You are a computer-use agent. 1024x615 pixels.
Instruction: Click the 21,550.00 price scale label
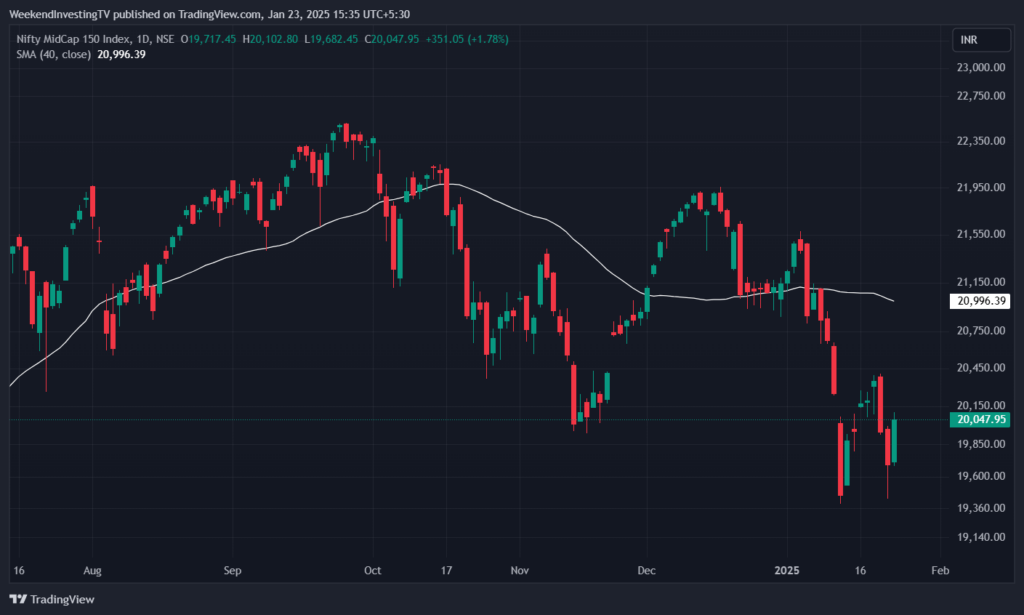(980, 234)
